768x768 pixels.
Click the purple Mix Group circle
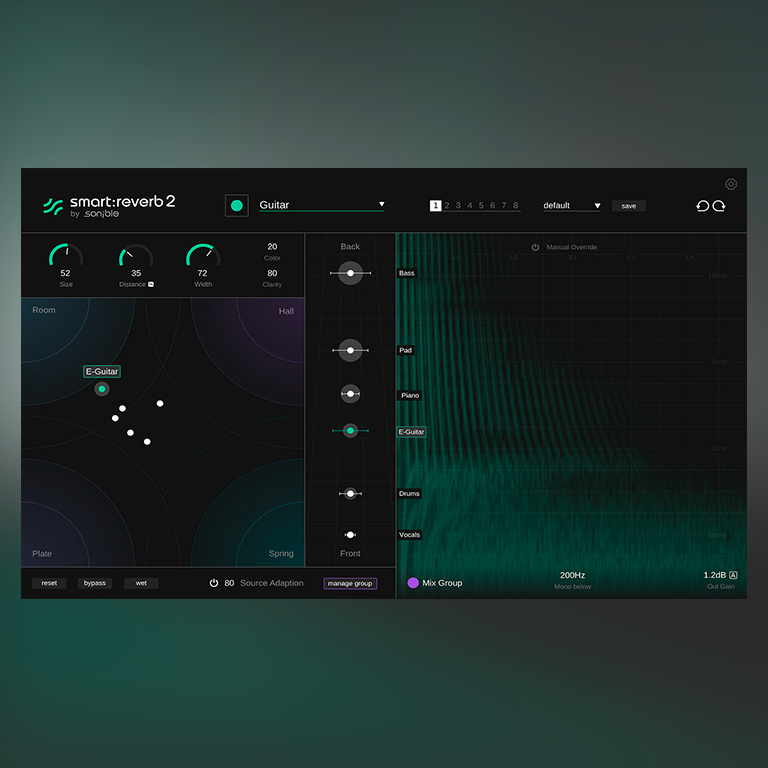pyautogui.click(x=413, y=583)
